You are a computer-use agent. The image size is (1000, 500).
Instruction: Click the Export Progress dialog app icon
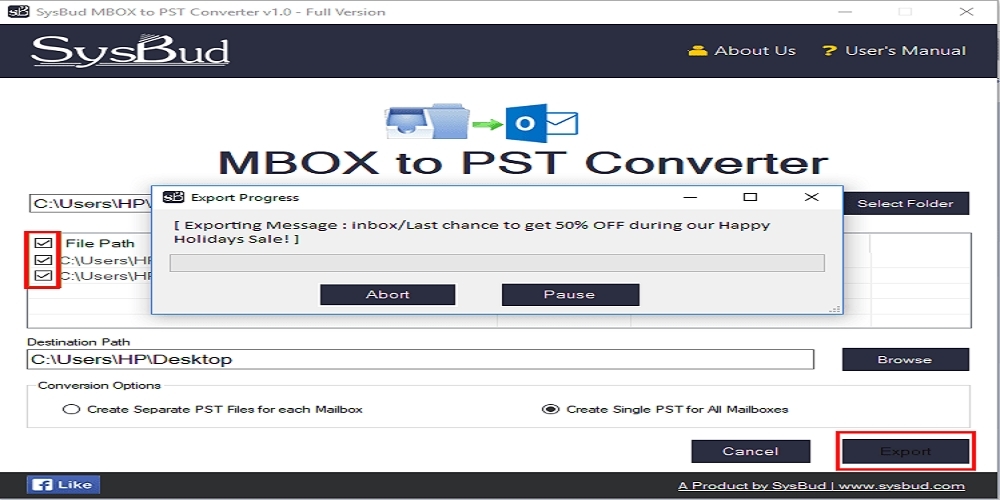173,197
